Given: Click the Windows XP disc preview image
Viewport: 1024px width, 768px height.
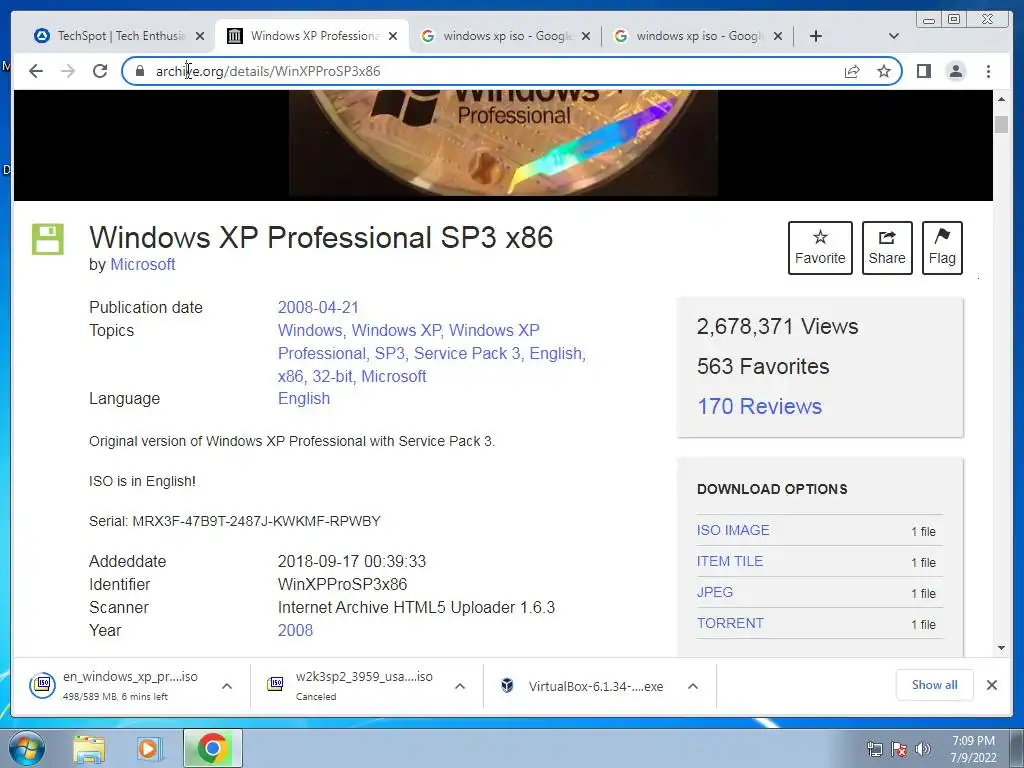Looking at the screenshot, I should (x=503, y=144).
